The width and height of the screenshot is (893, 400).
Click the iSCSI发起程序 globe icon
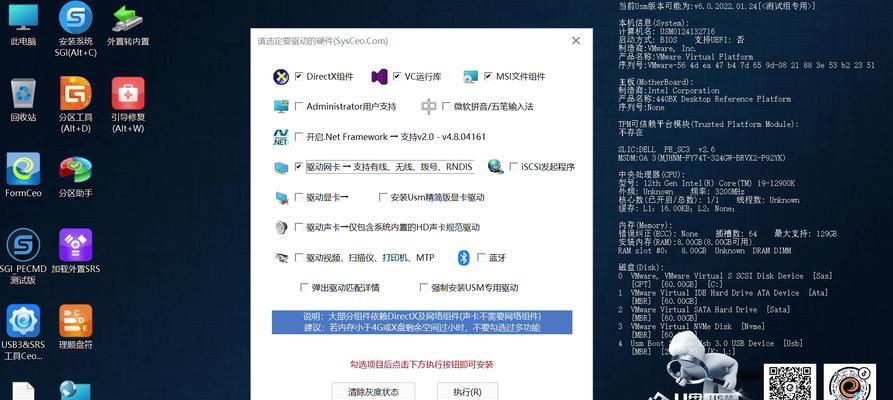[495, 166]
